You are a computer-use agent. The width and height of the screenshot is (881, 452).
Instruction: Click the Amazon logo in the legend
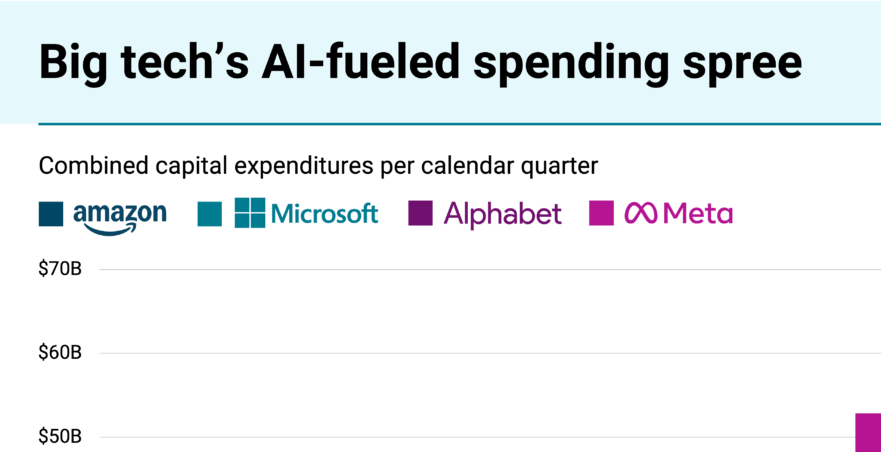(x=119, y=215)
